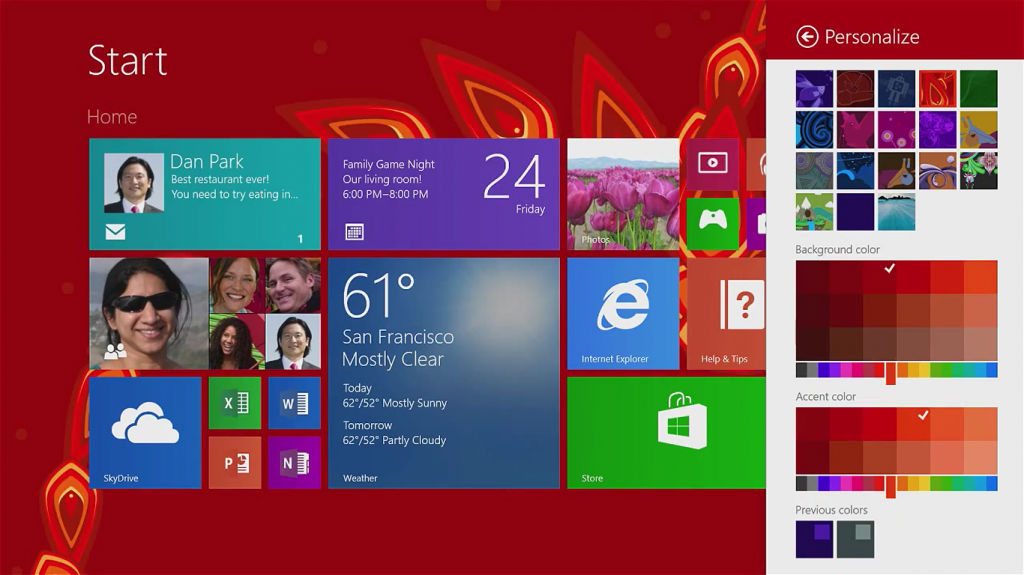Open the San Francisco Weather tile

(443, 373)
